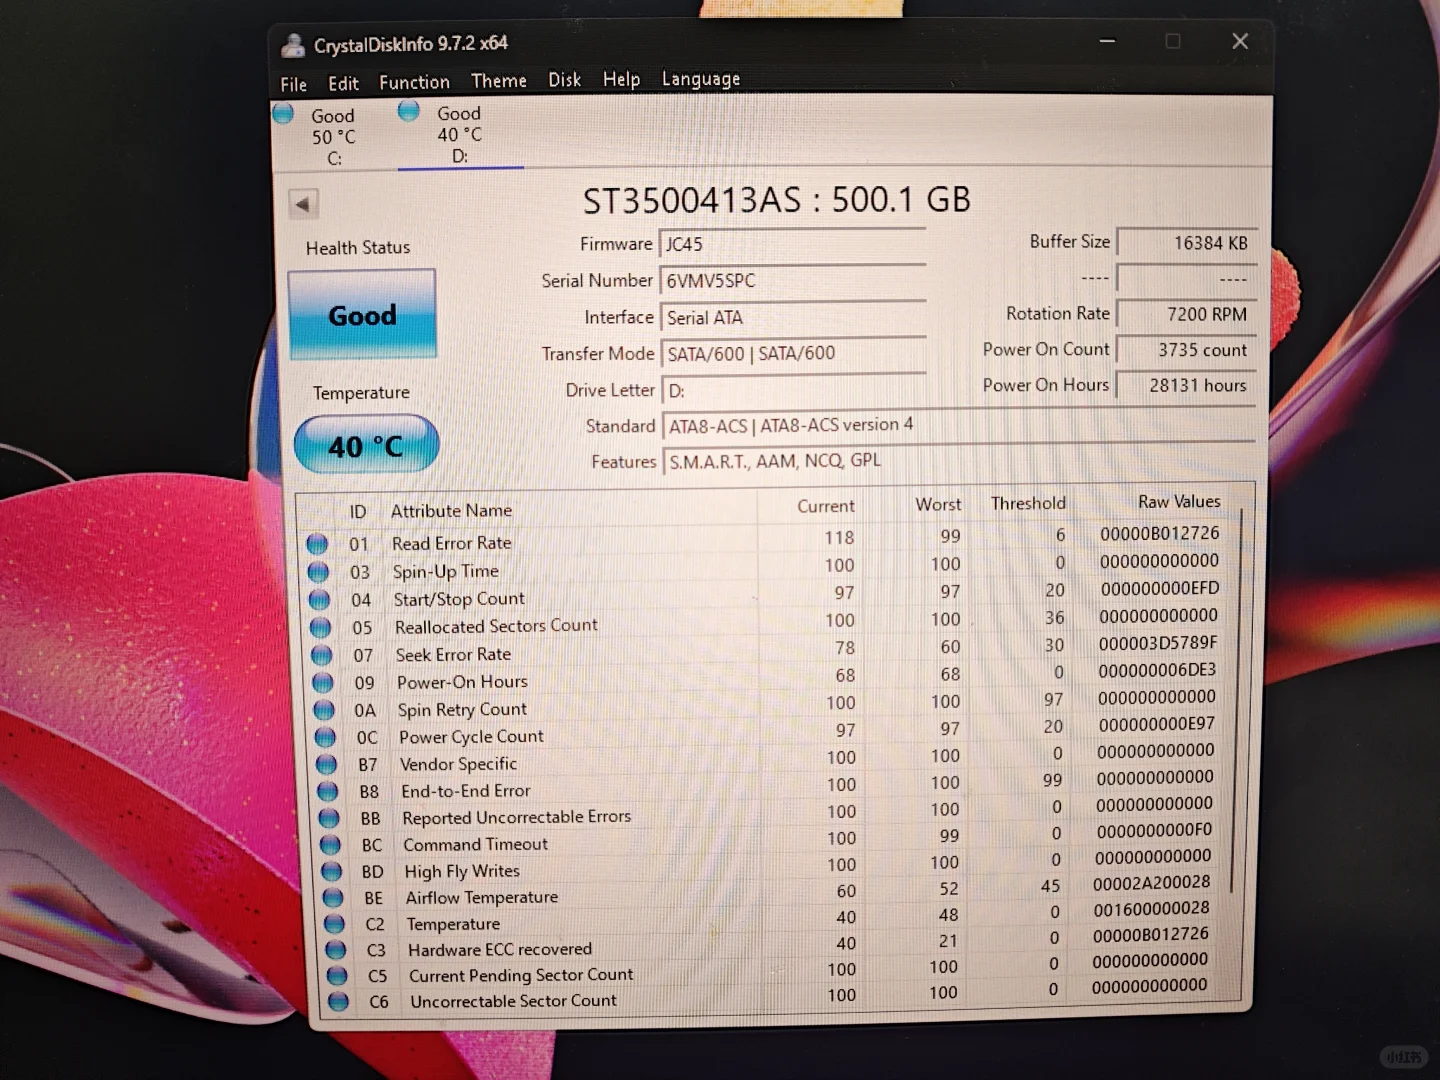
Task: Click the Good health status button
Action: coord(362,315)
